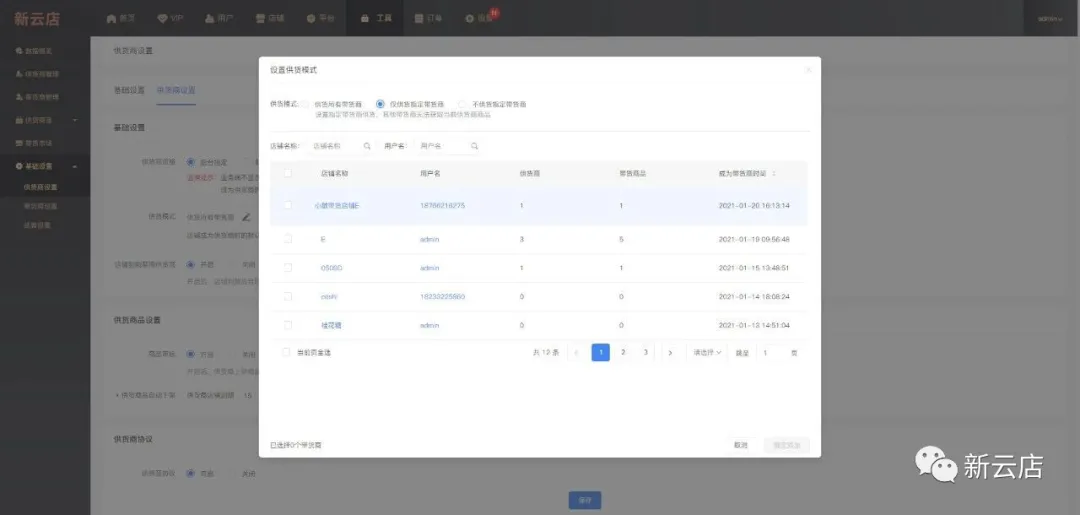Select 仅供货指定带货商 radio option
1080x515 pixels.
pyautogui.click(x=380, y=104)
